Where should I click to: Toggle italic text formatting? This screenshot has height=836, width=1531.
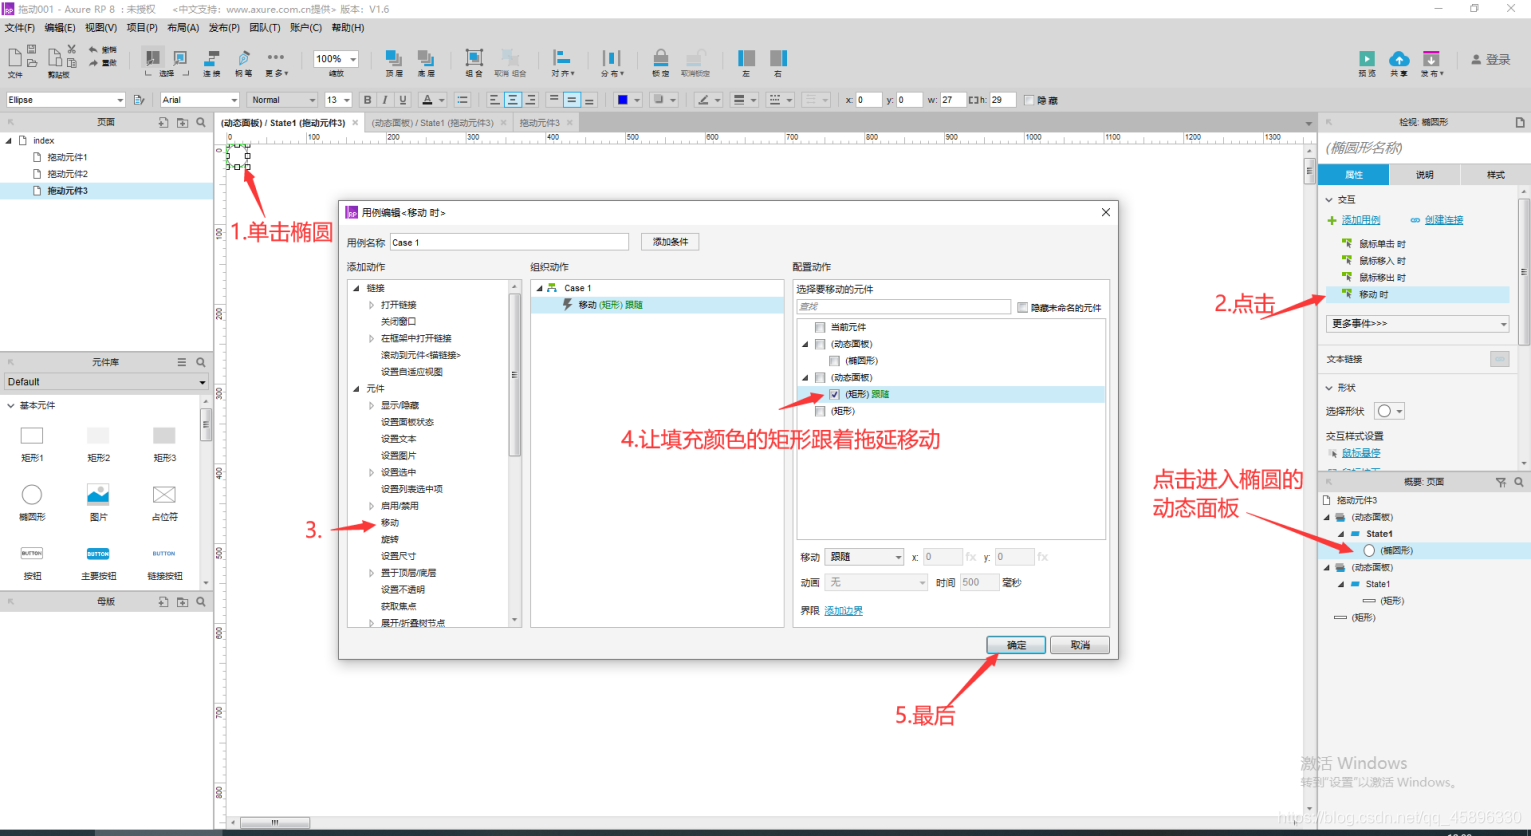[x=385, y=100]
